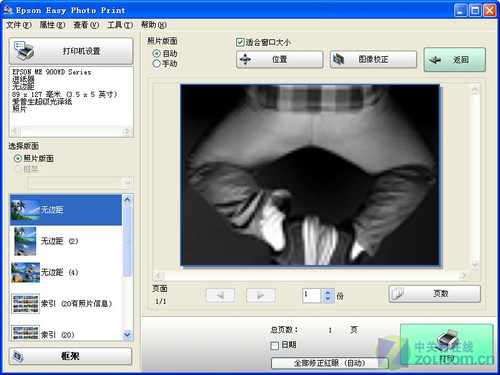Image resolution: width=500 pixels, height=375 pixels.
Task: Click printer info scroll right arrow
Action: pos(127,131)
